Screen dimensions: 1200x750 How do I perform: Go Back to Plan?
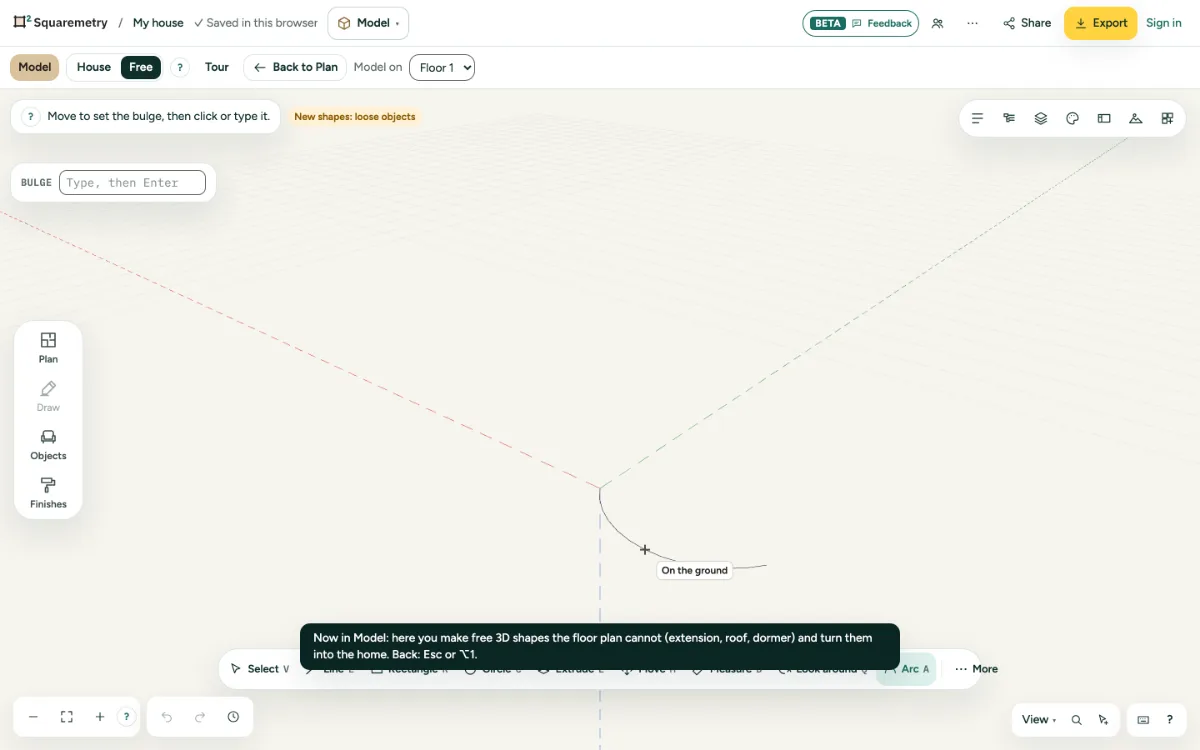pos(295,67)
